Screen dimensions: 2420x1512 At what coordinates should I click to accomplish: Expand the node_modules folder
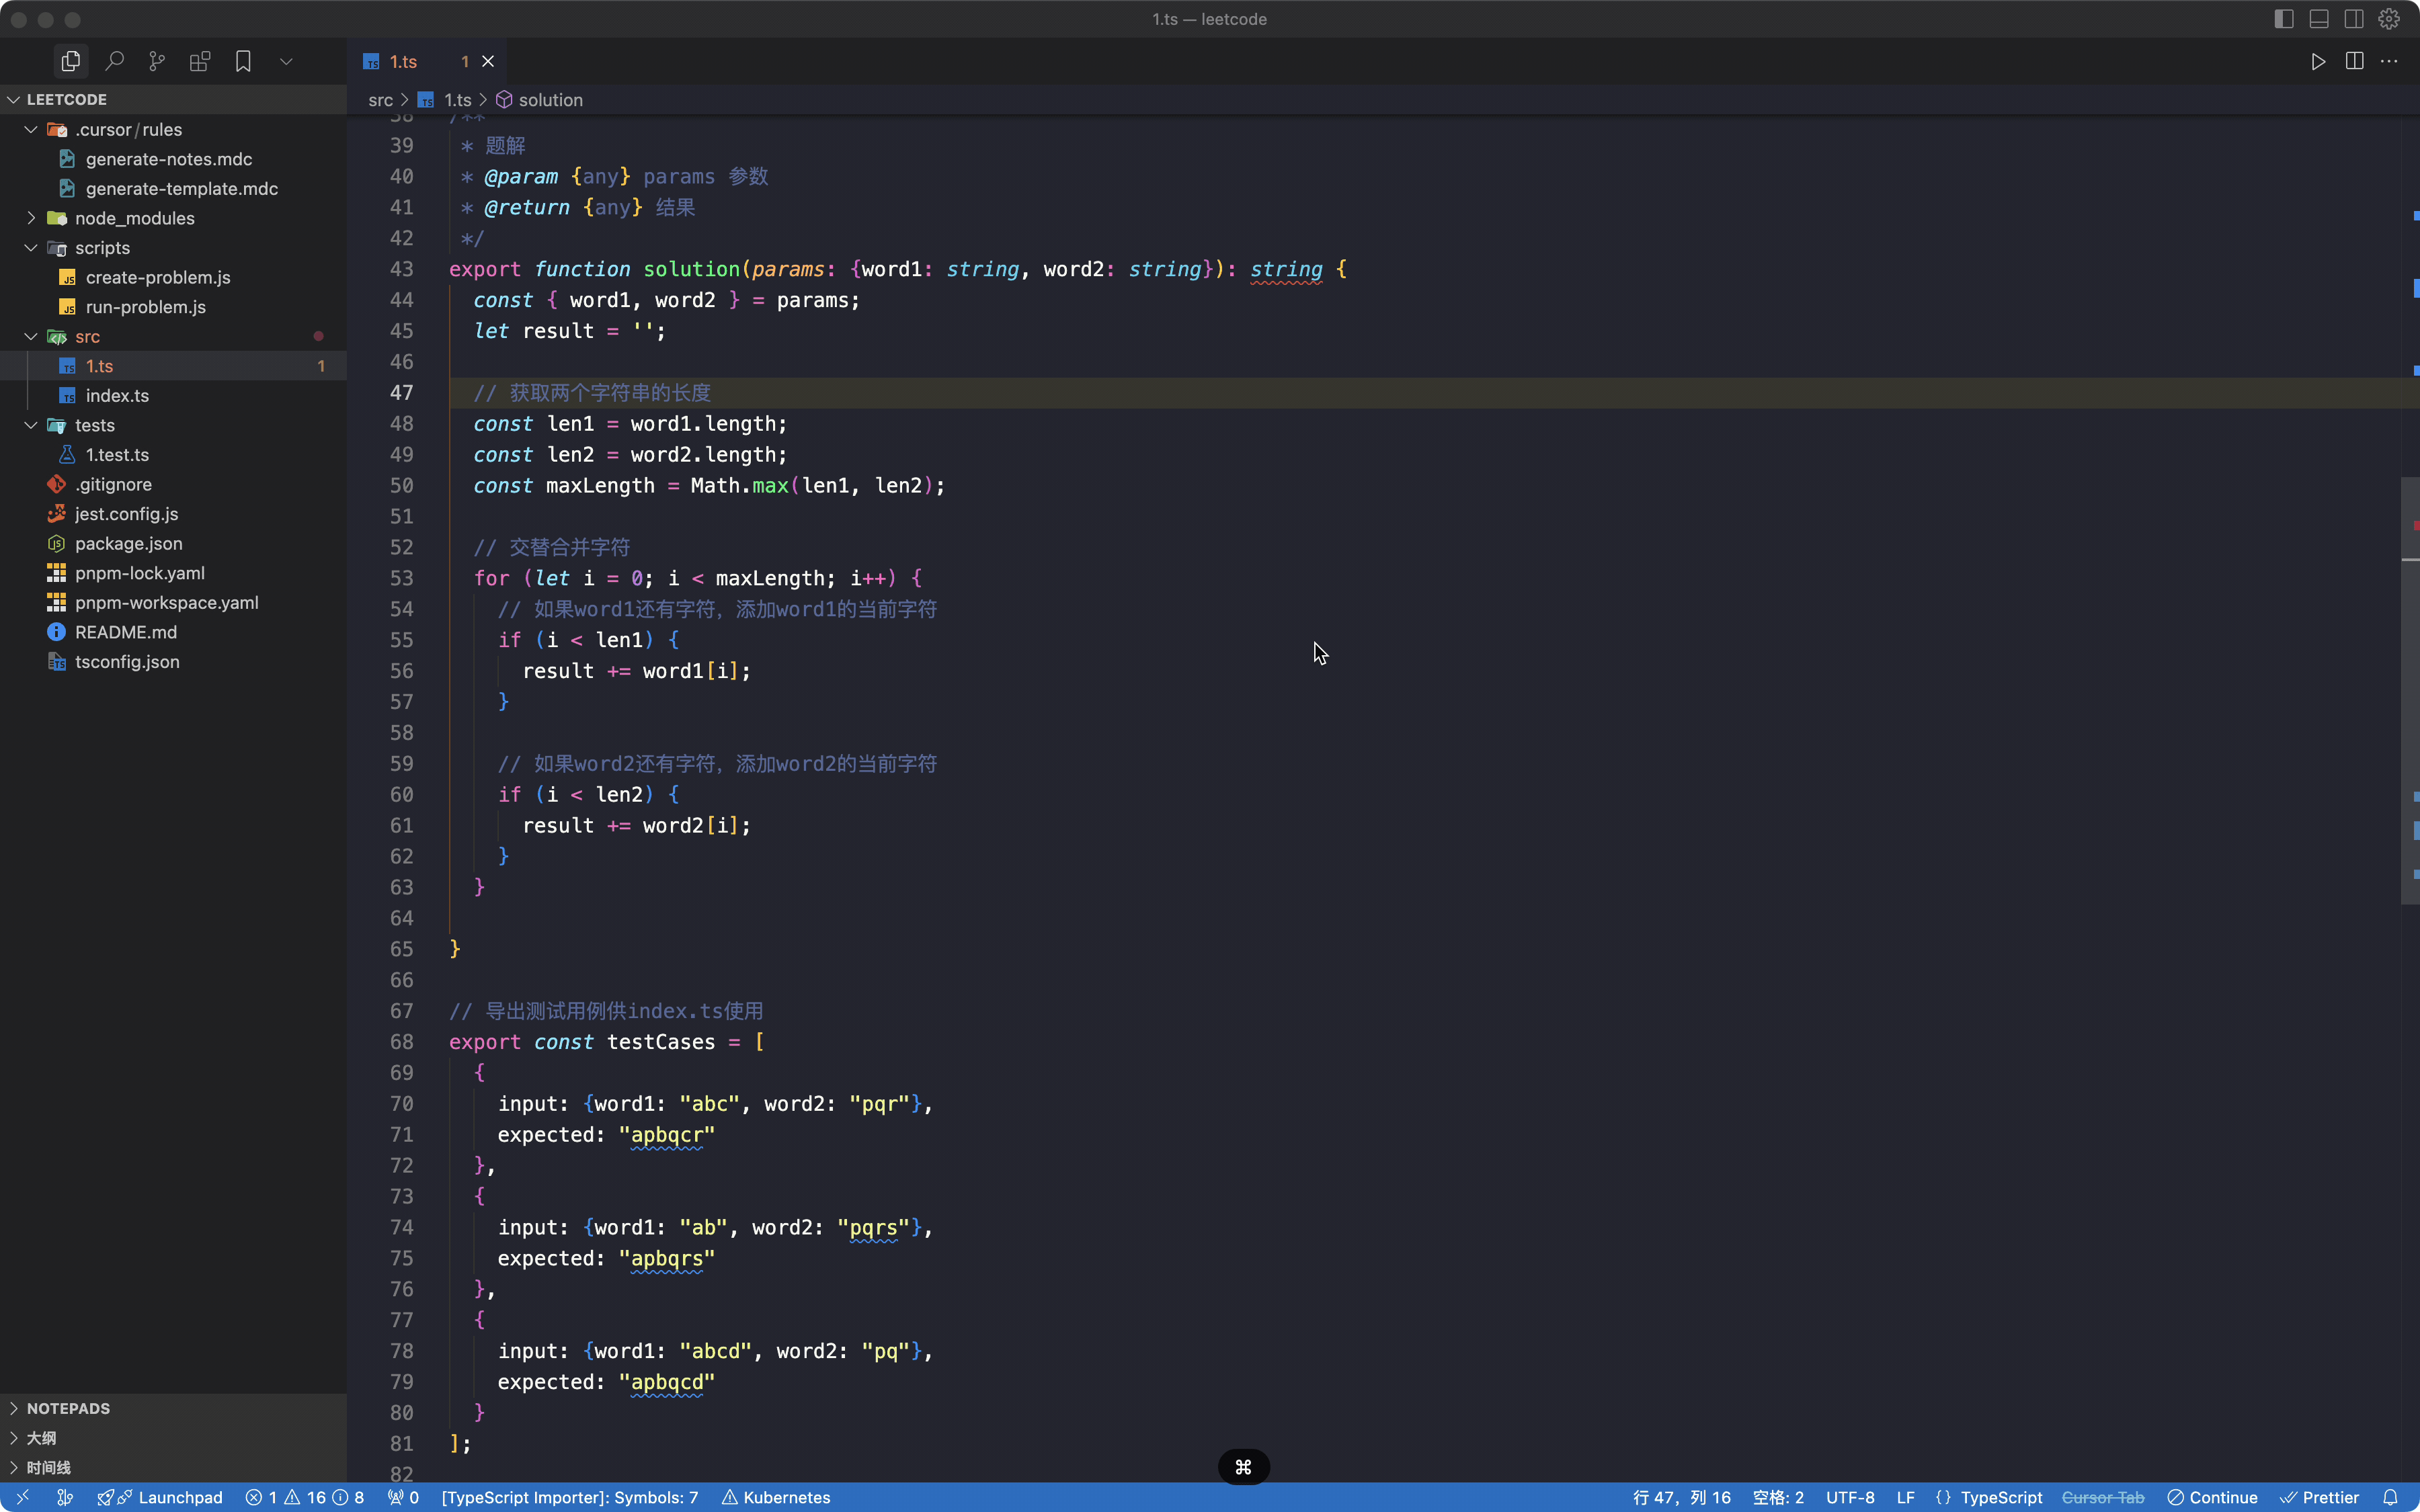point(134,218)
